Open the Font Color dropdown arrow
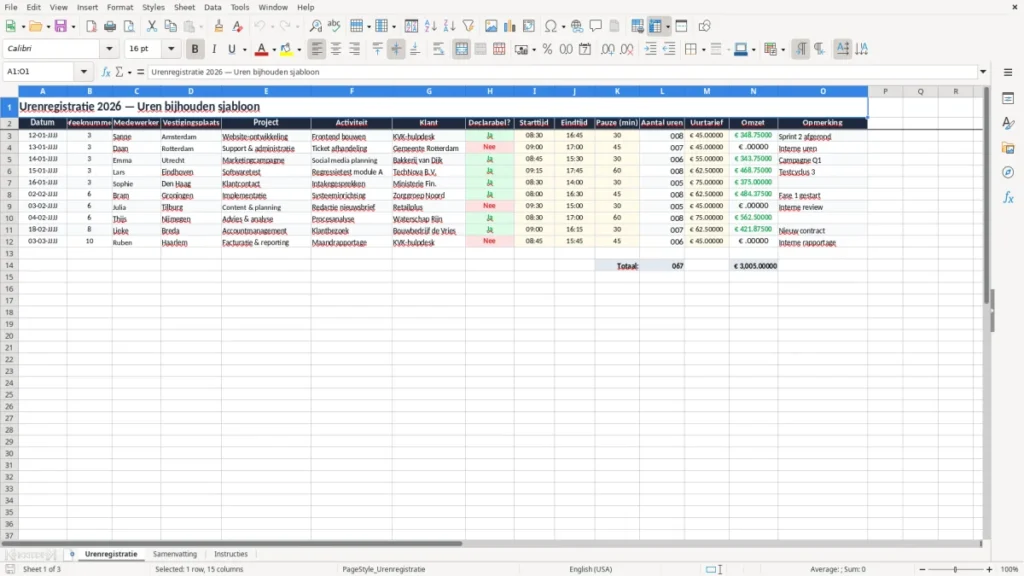 [x=274, y=50]
